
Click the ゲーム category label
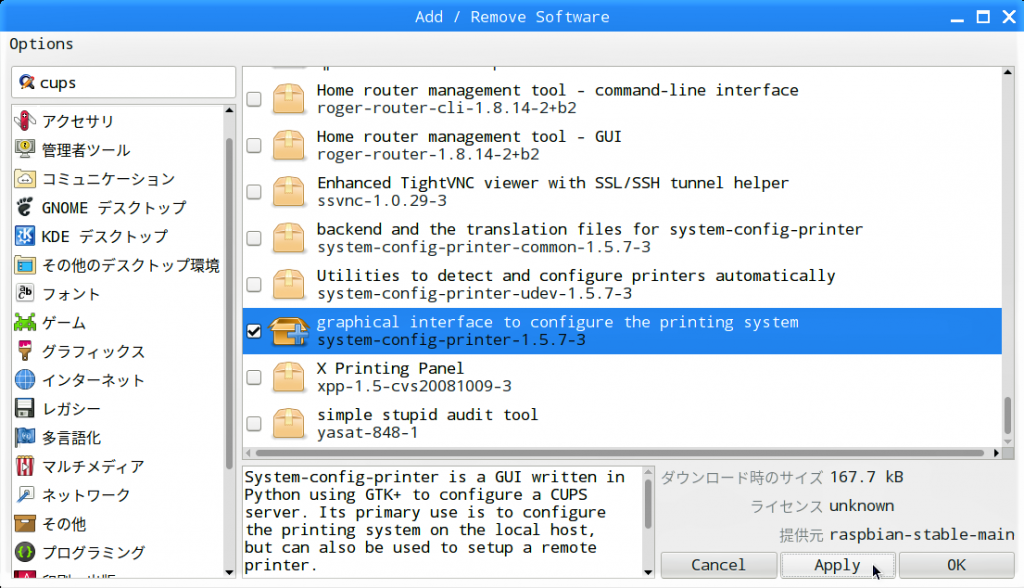pyautogui.click(x=64, y=323)
